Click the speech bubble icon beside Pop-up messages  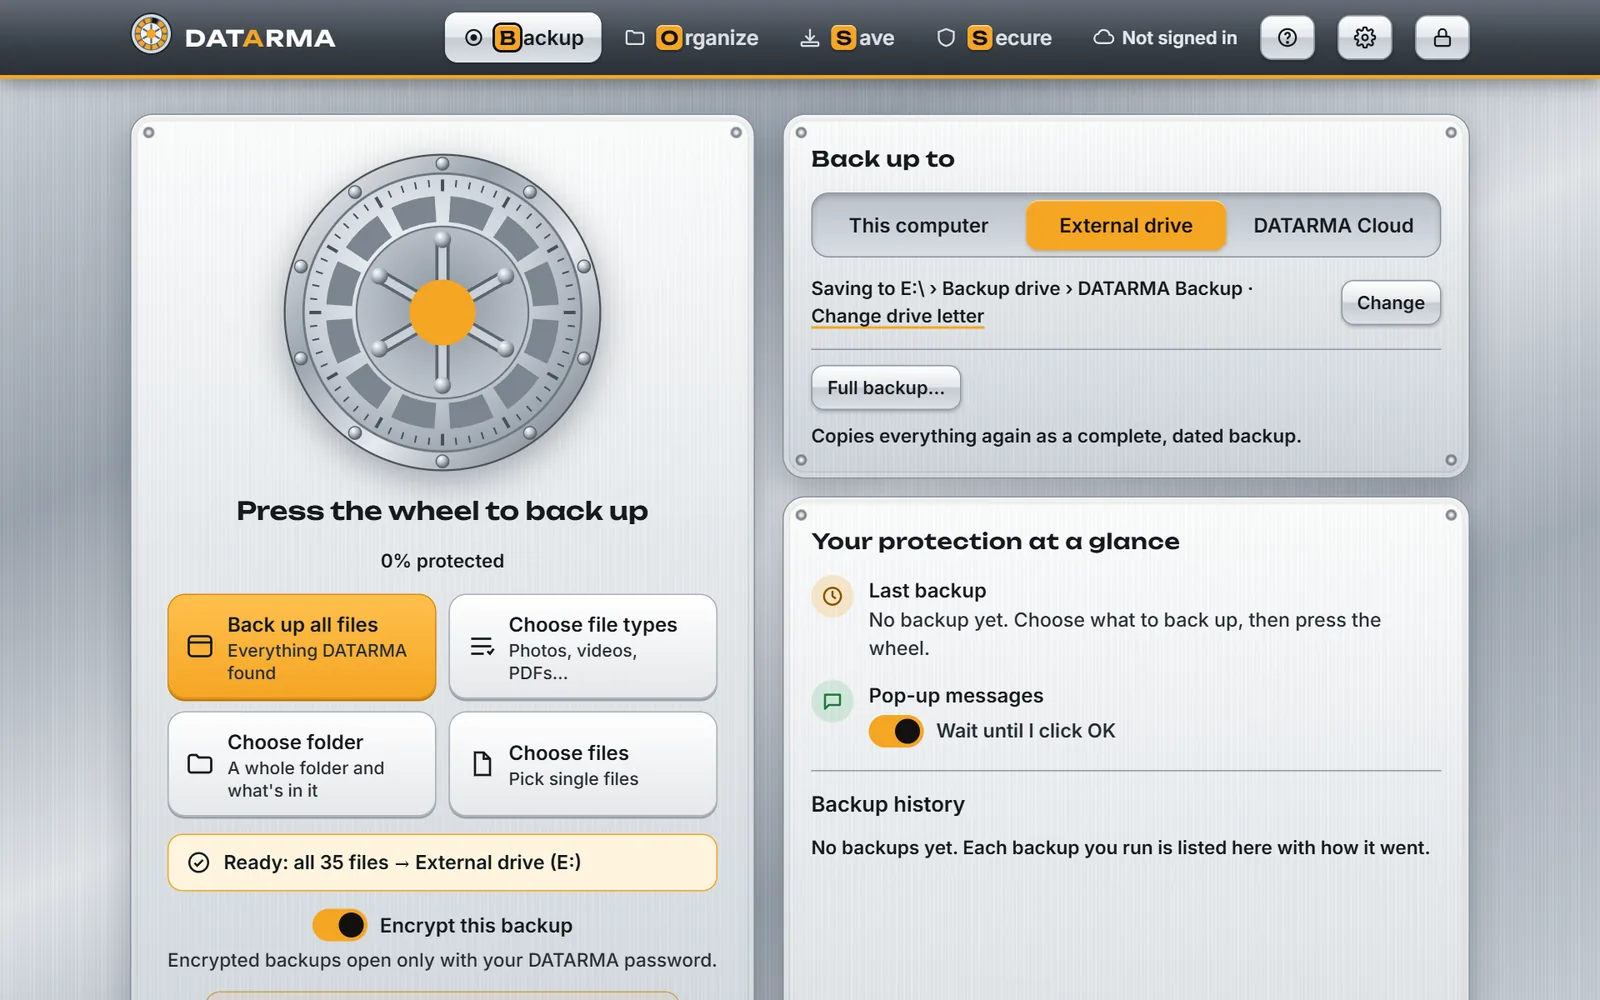pyautogui.click(x=832, y=701)
